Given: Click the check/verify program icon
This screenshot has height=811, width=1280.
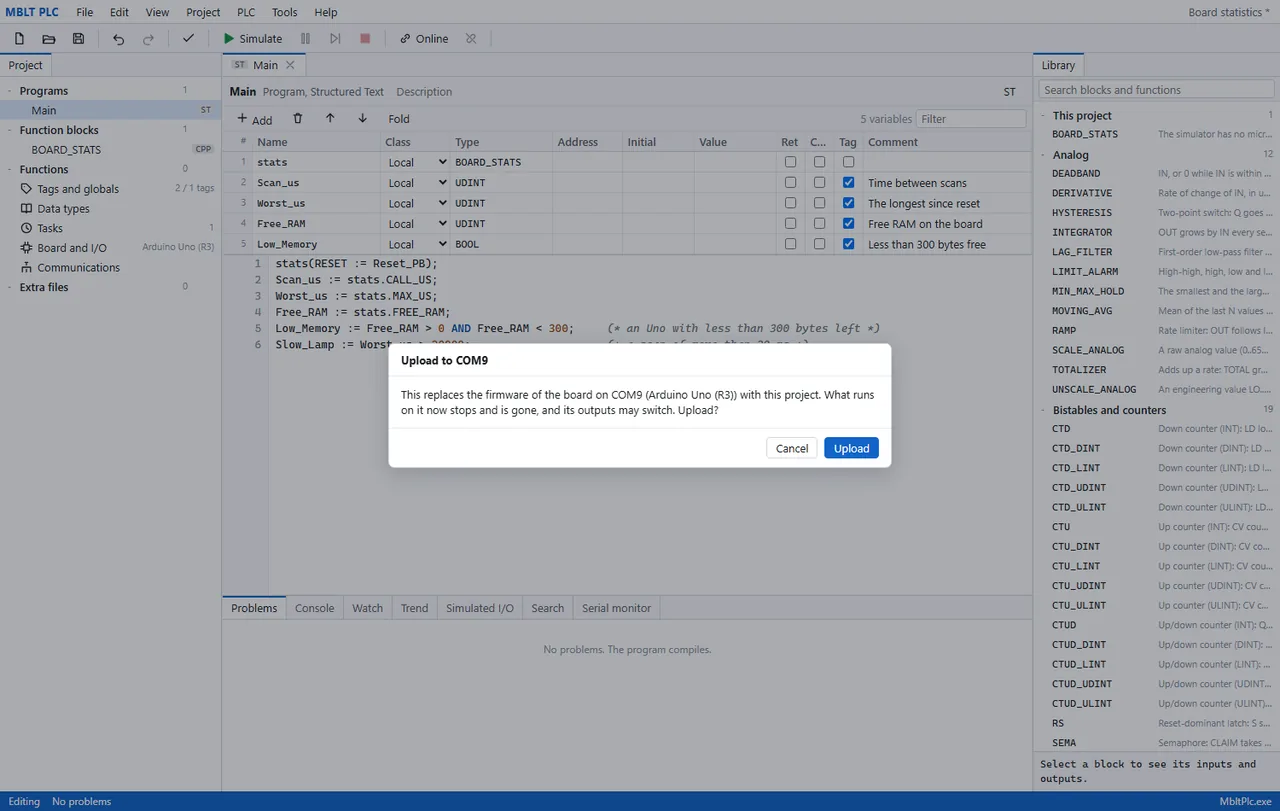Looking at the screenshot, I should click(188, 39).
